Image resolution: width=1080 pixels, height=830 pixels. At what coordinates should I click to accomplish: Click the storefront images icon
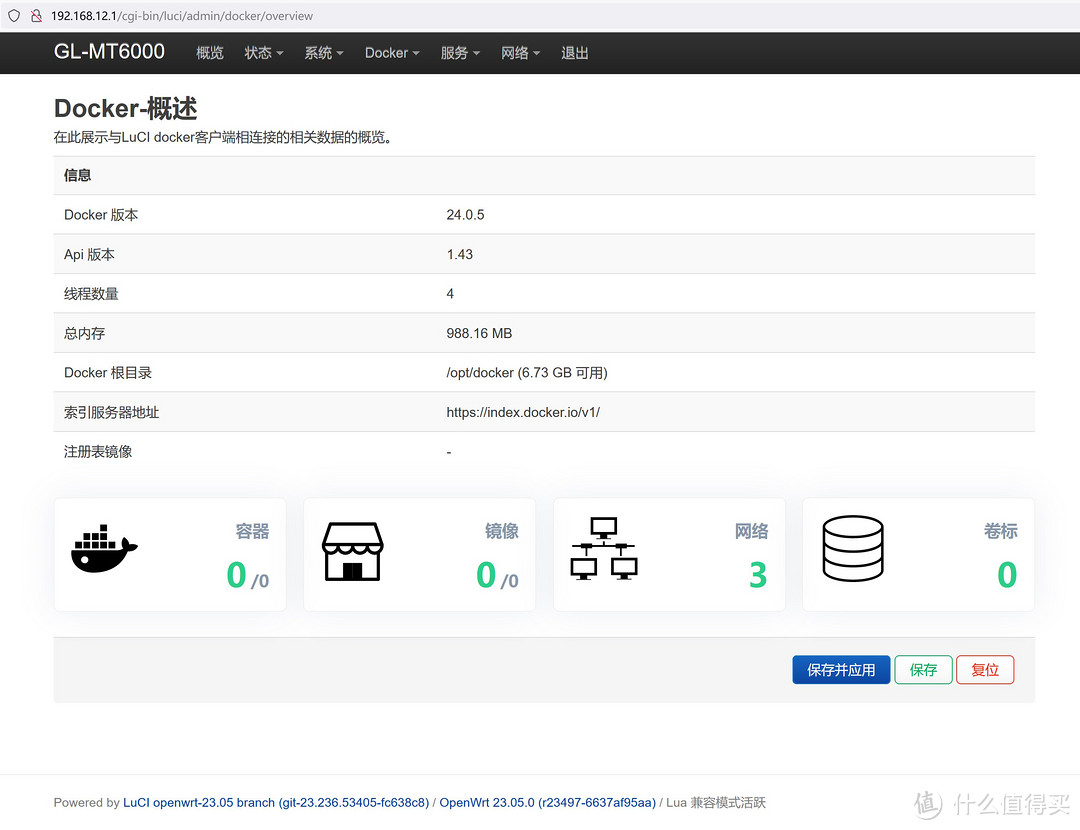click(353, 551)
